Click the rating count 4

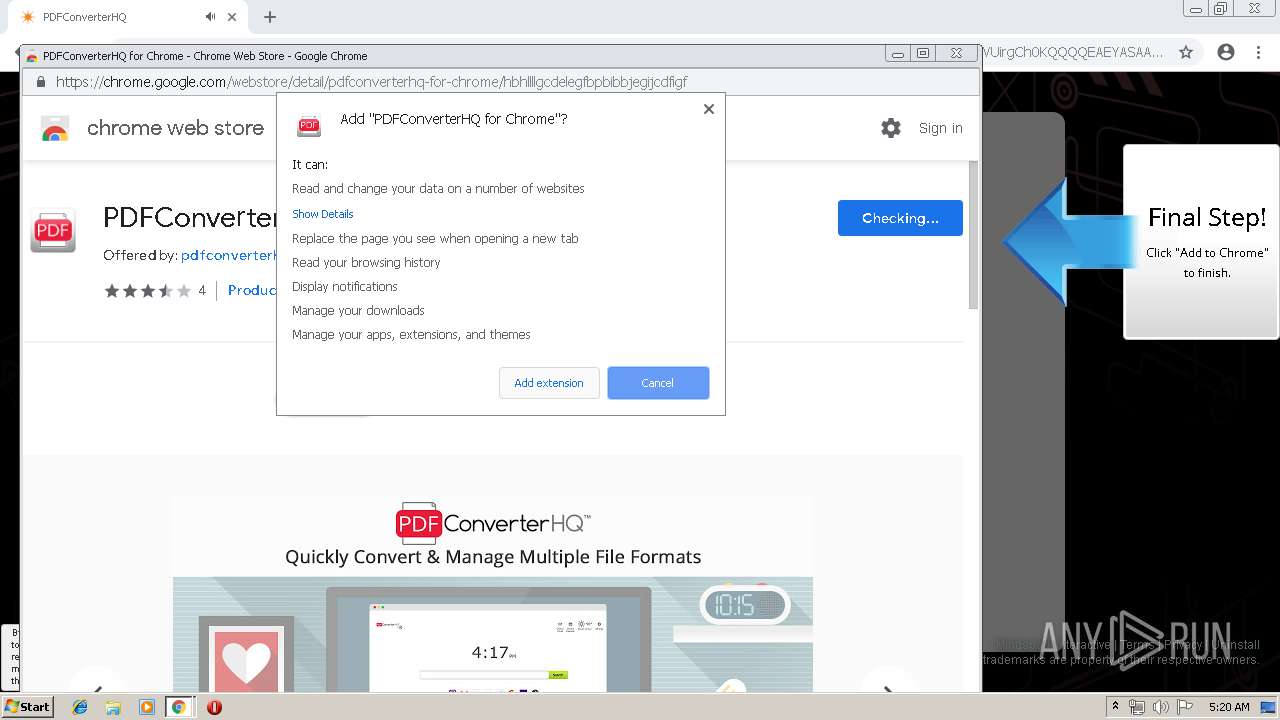pos(202,291)
